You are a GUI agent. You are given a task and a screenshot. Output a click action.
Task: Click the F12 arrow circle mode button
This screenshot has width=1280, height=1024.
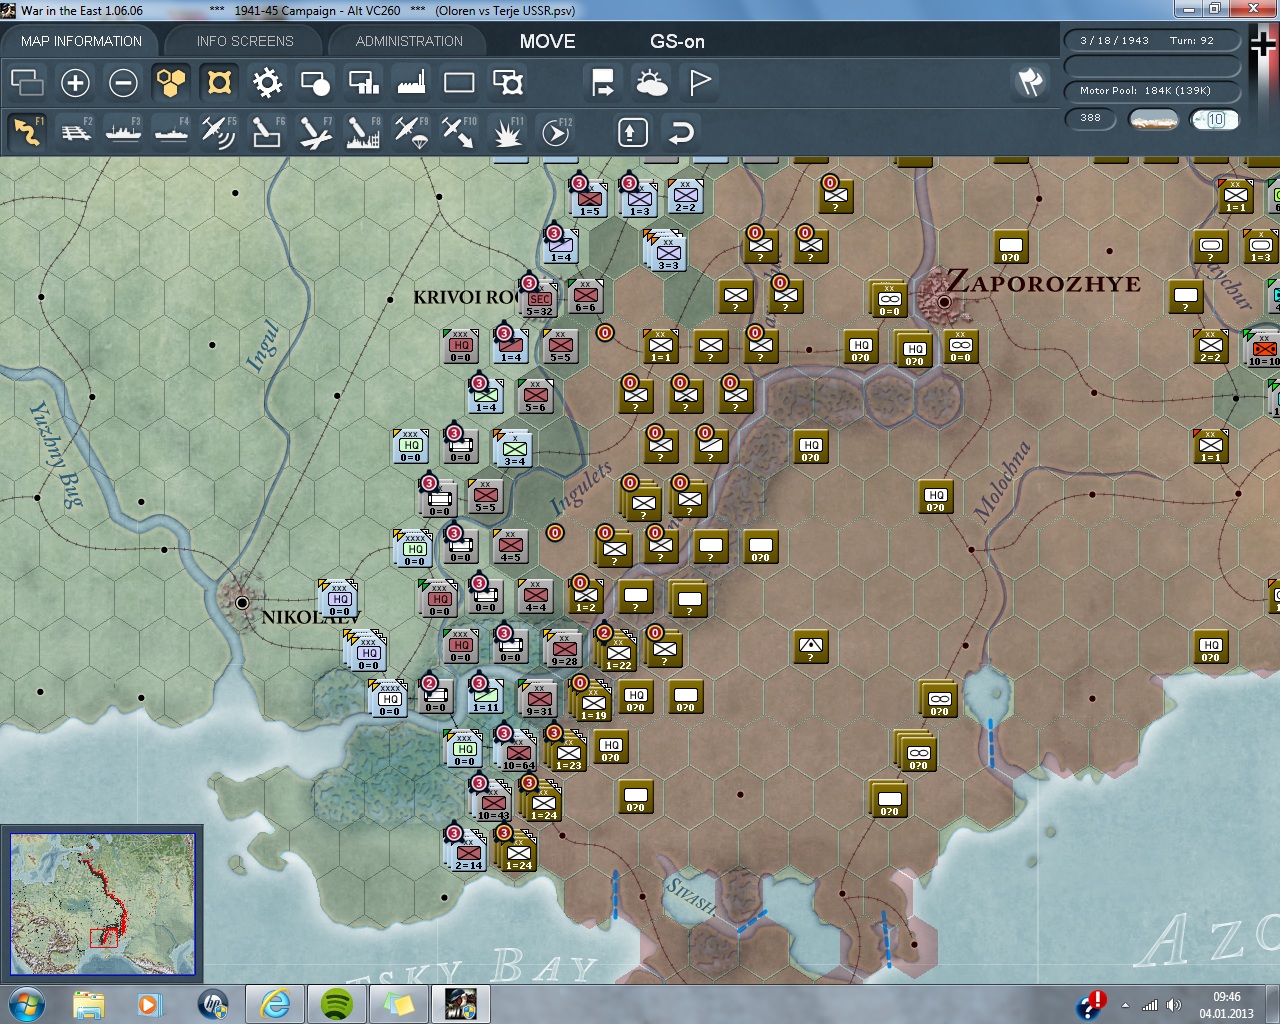point(555,132)
